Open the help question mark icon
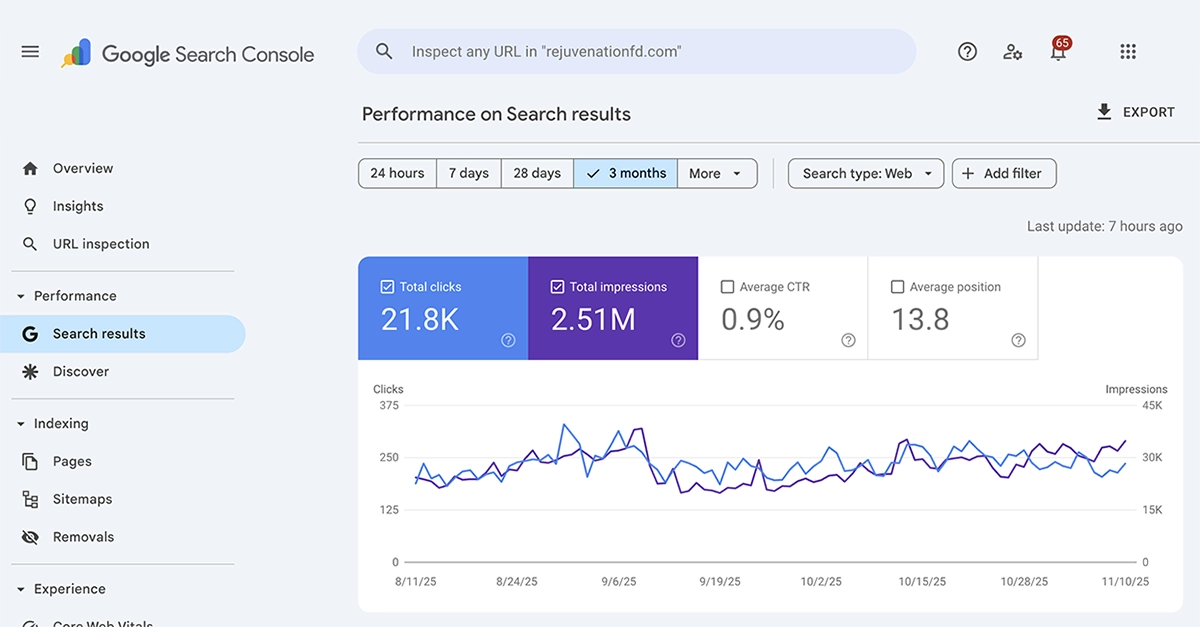The height and width of the screenshot is (627, 1200). (x=967, y=51)
